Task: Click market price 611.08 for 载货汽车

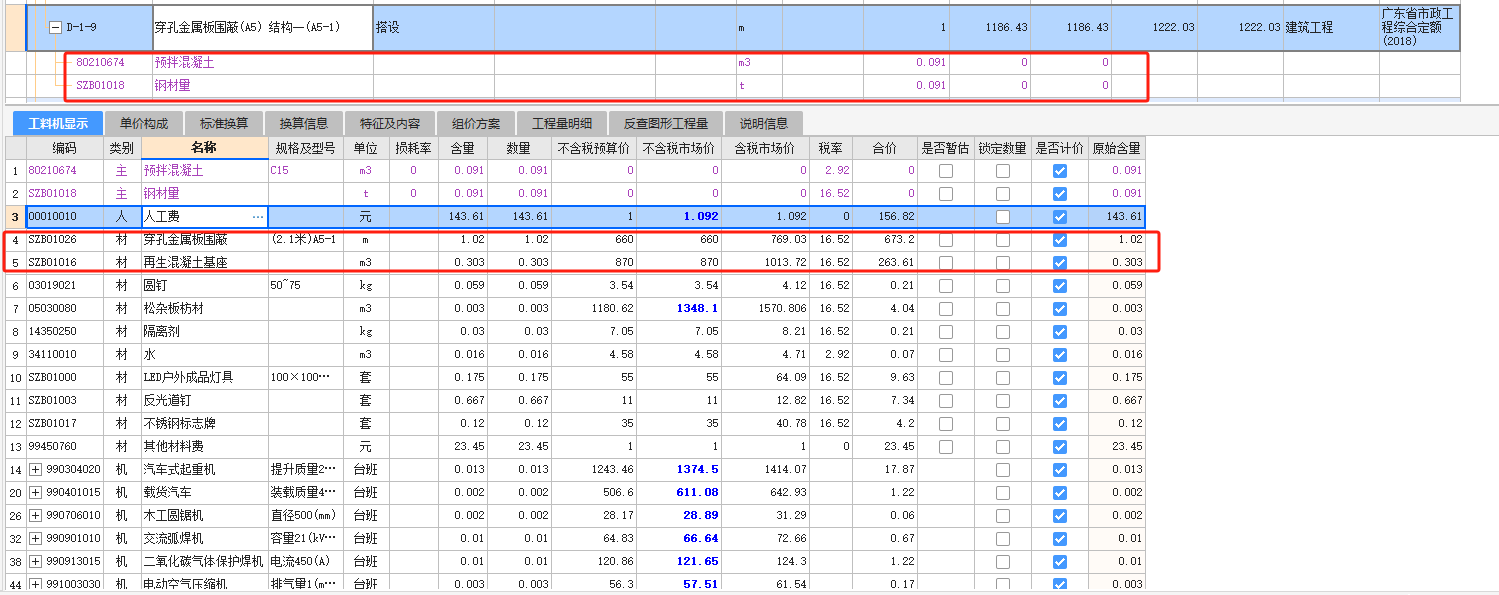Action: point(680,493)
